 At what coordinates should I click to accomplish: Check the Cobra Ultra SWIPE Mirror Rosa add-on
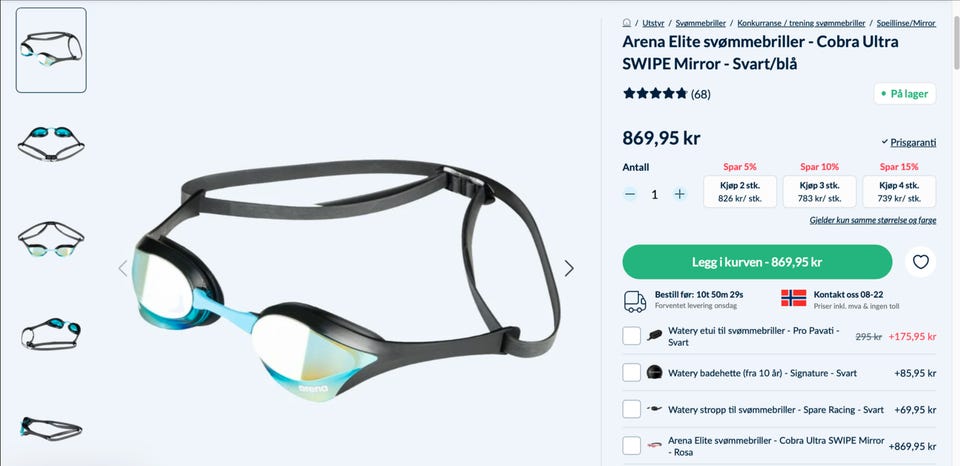(x=631, y=446)
